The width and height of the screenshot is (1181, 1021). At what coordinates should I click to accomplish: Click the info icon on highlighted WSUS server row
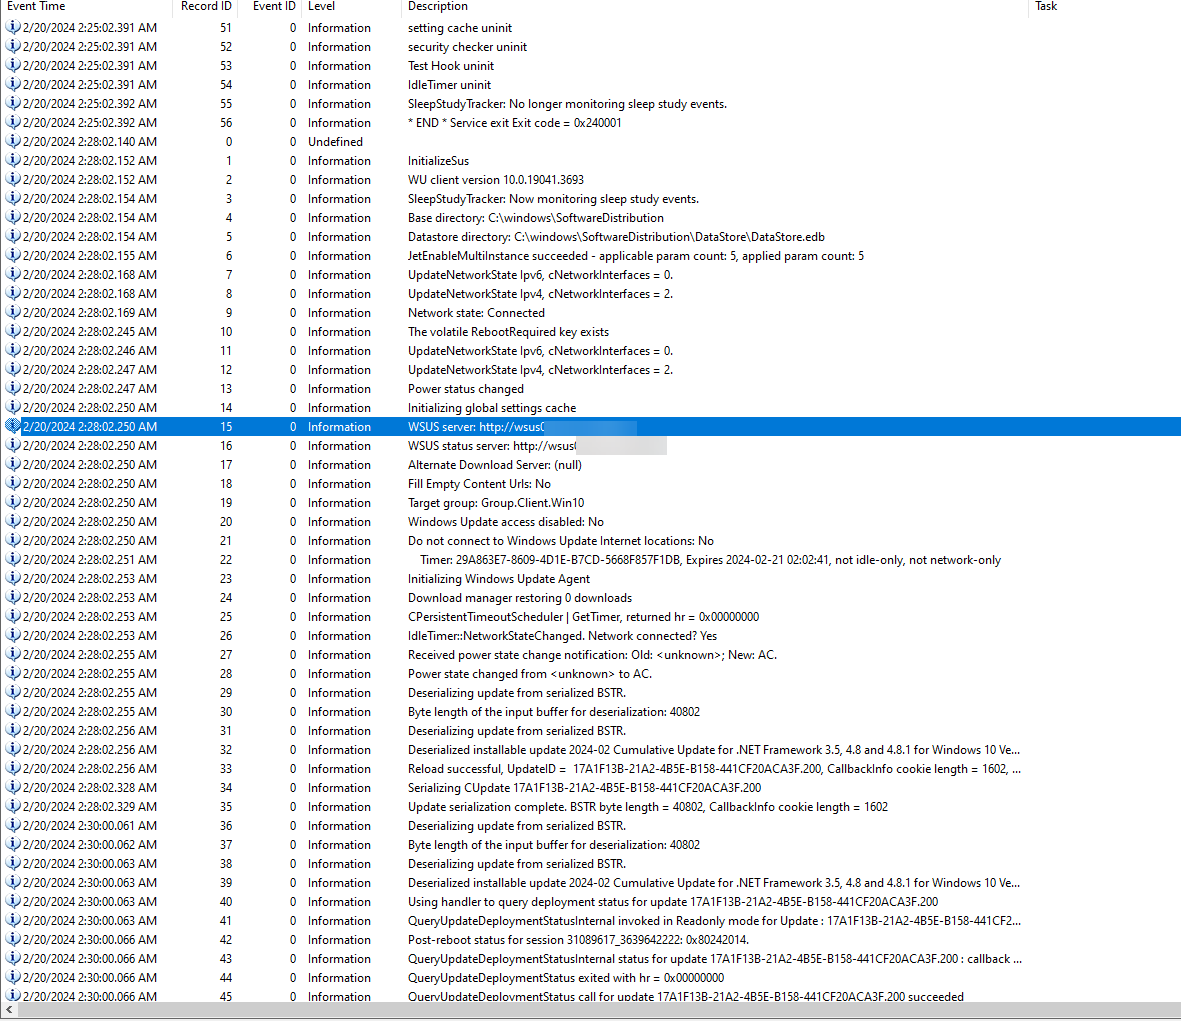(13, 426)
